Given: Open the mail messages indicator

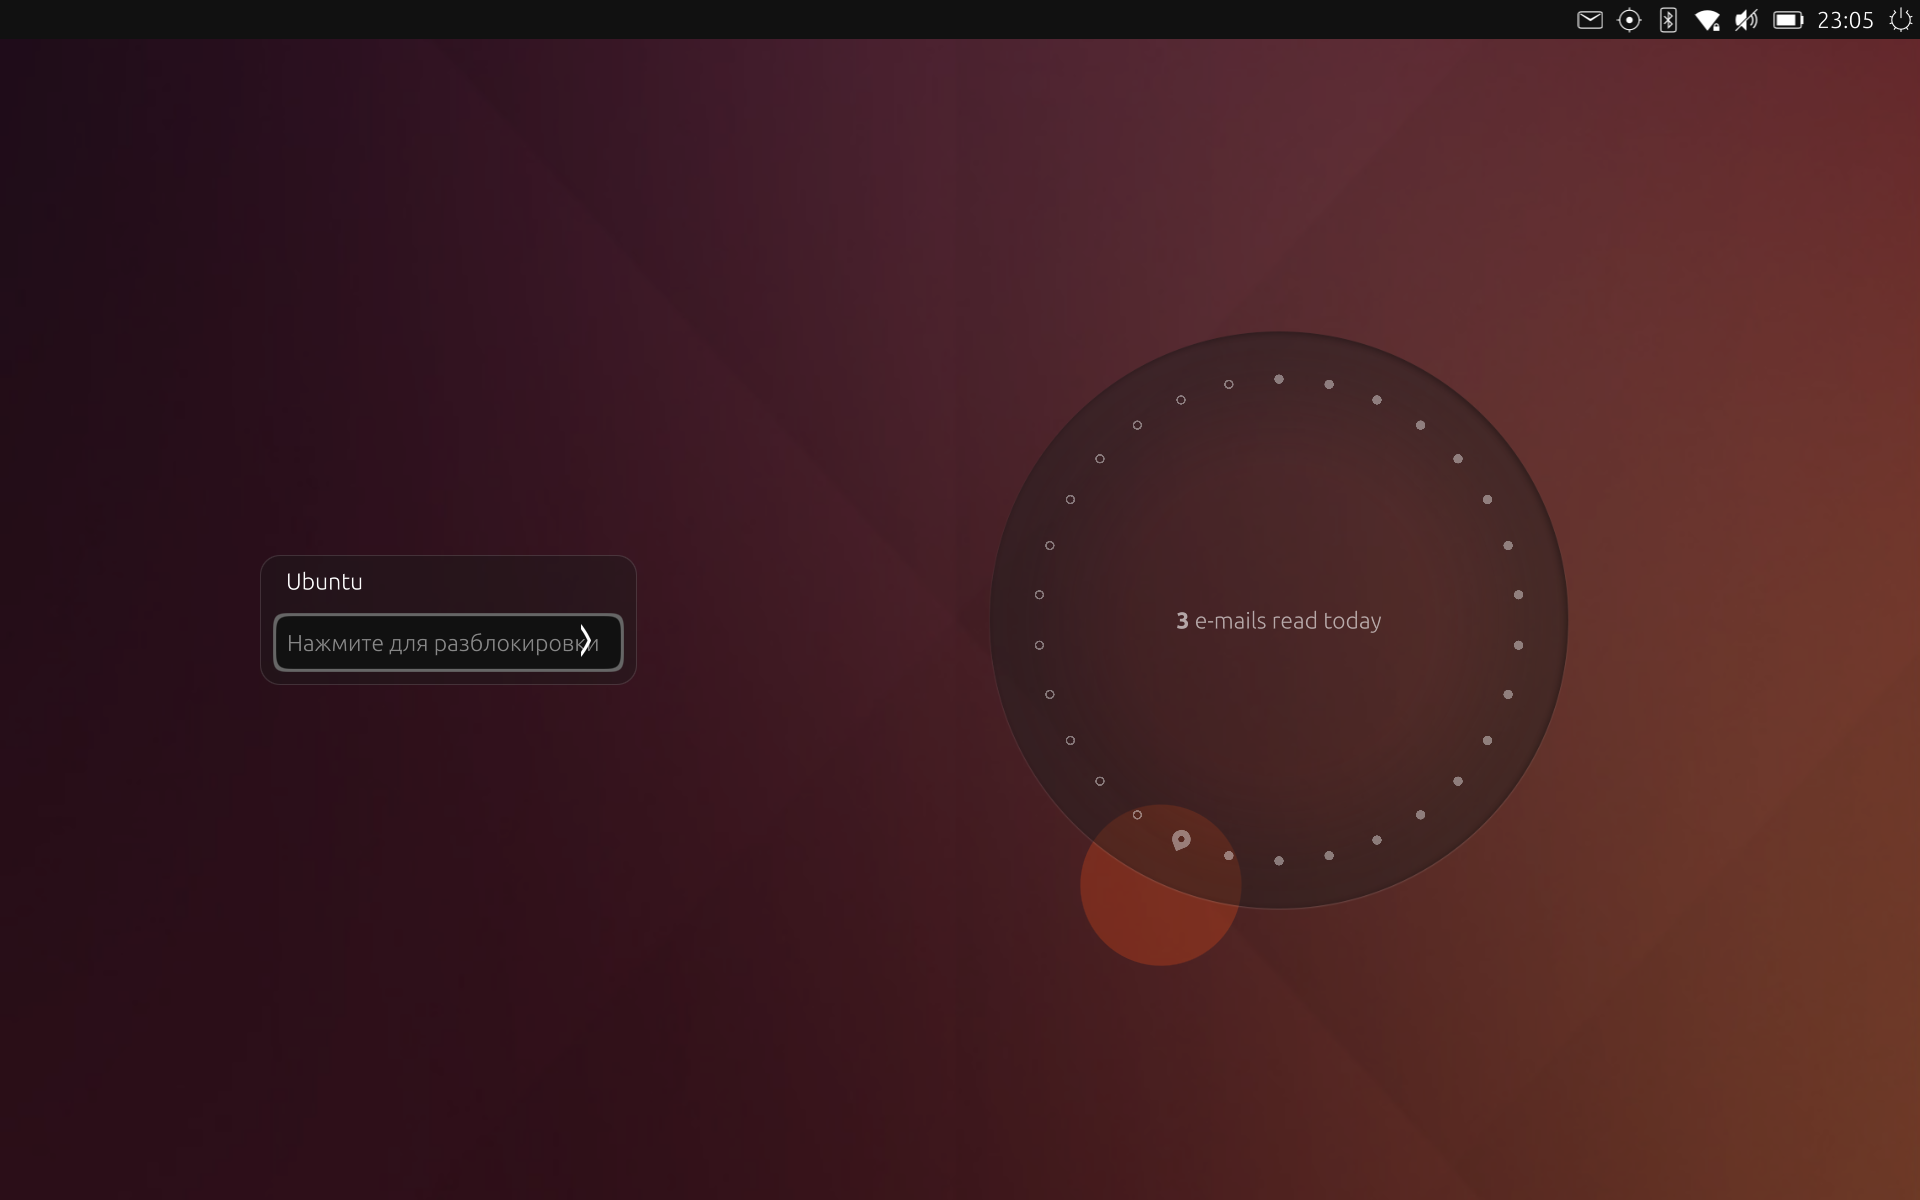Looking at the screenshot, I should click(1589, 20).
